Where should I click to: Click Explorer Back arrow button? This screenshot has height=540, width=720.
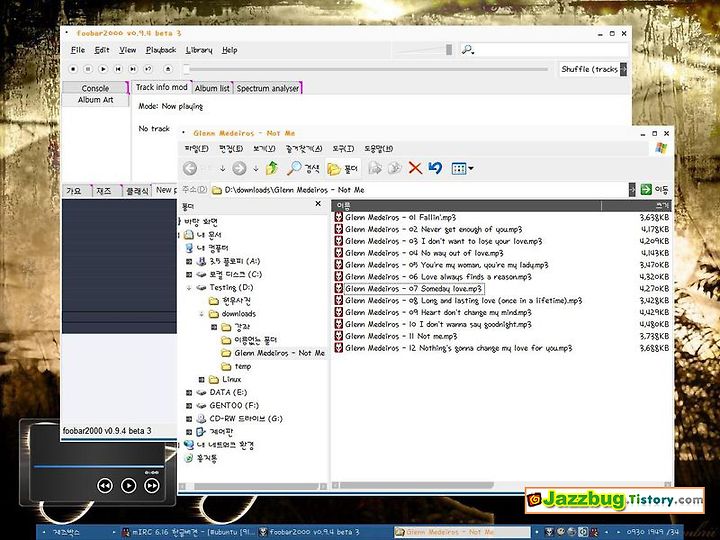(190, 168)
